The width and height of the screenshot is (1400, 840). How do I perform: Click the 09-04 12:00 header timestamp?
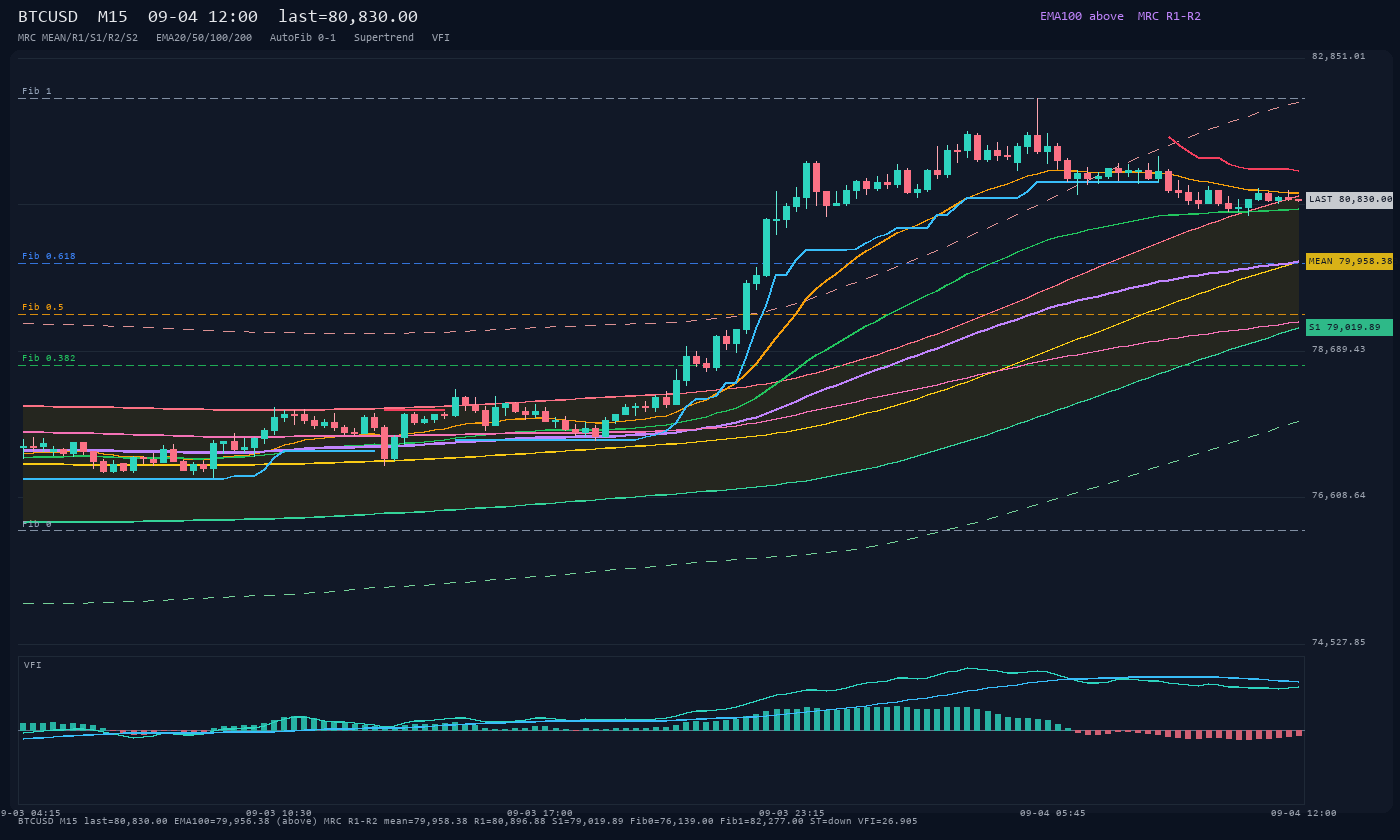click(x=202, y=17)
